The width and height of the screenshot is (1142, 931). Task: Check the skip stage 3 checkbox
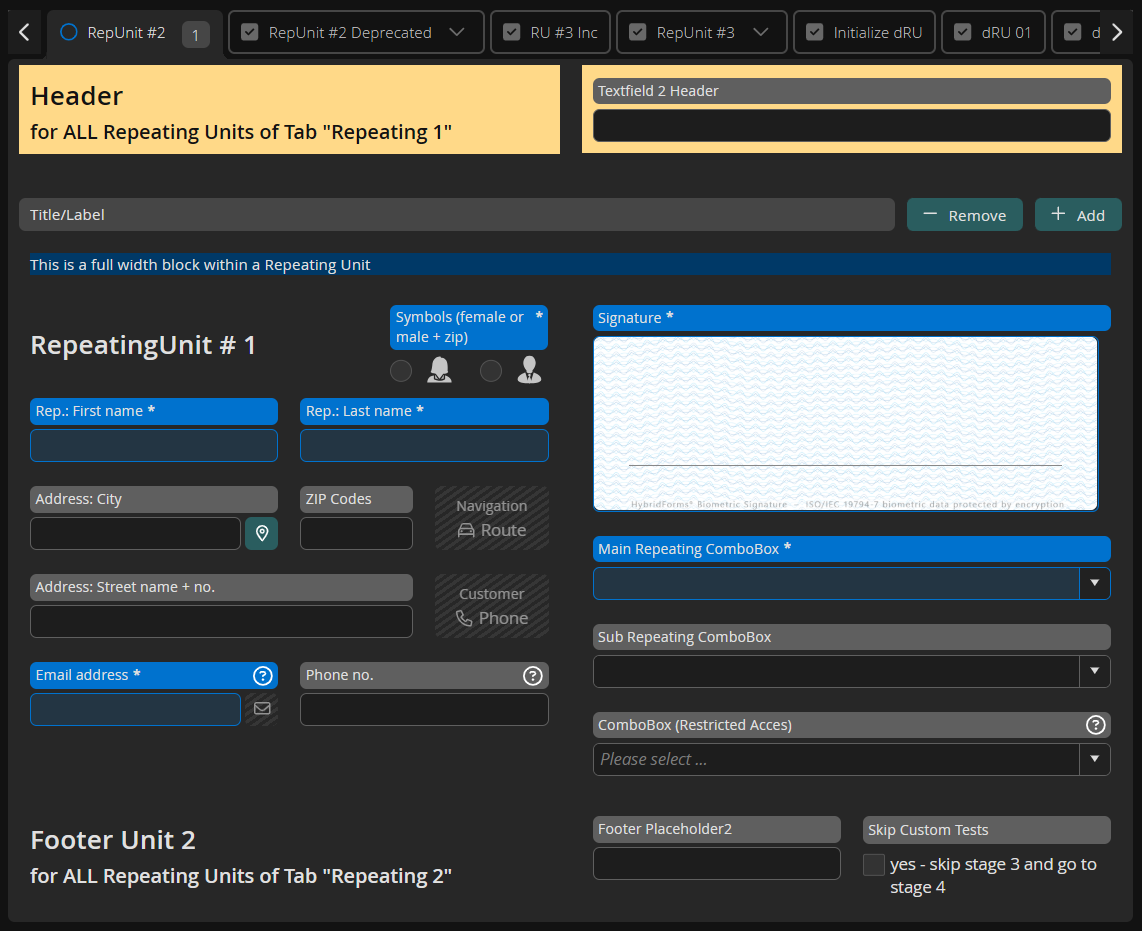tap(874, 865)
